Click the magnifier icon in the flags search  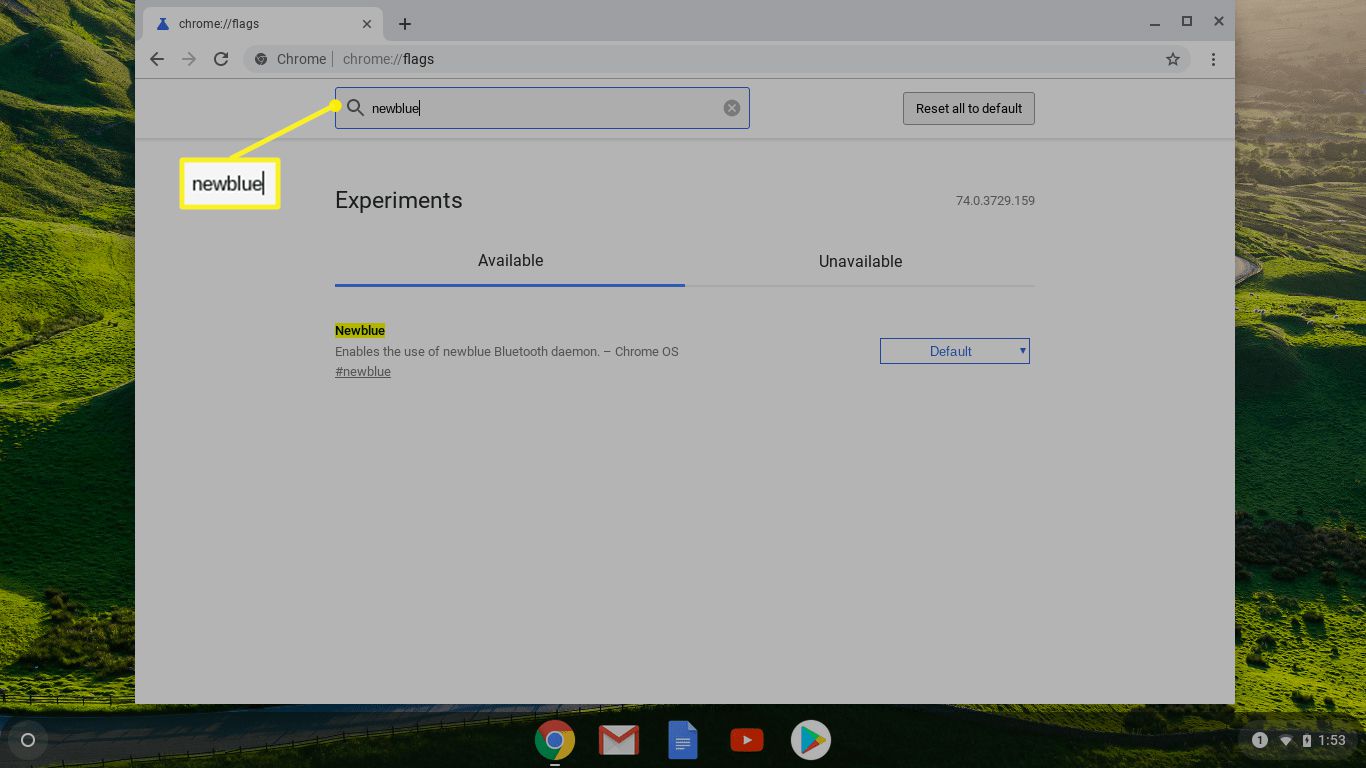355,107
